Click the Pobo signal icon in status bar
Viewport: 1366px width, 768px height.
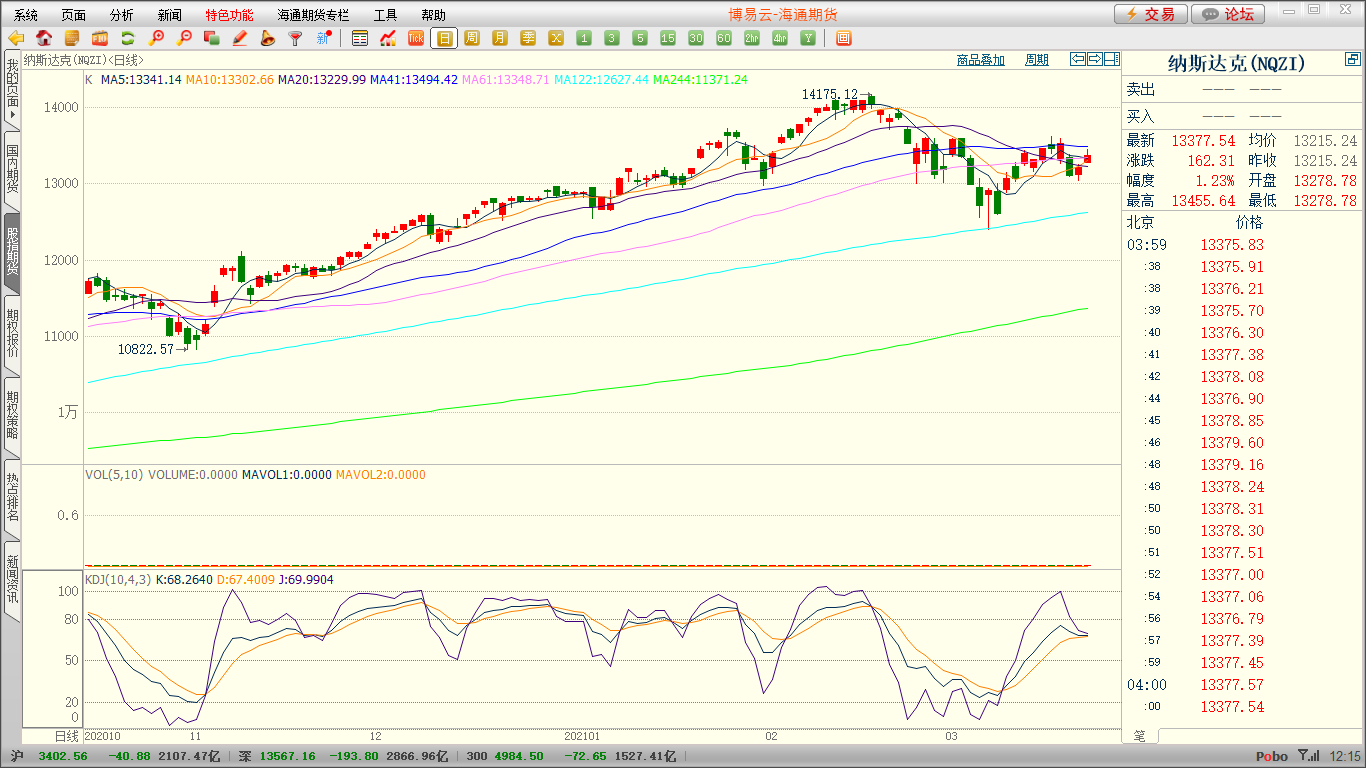1307,756
